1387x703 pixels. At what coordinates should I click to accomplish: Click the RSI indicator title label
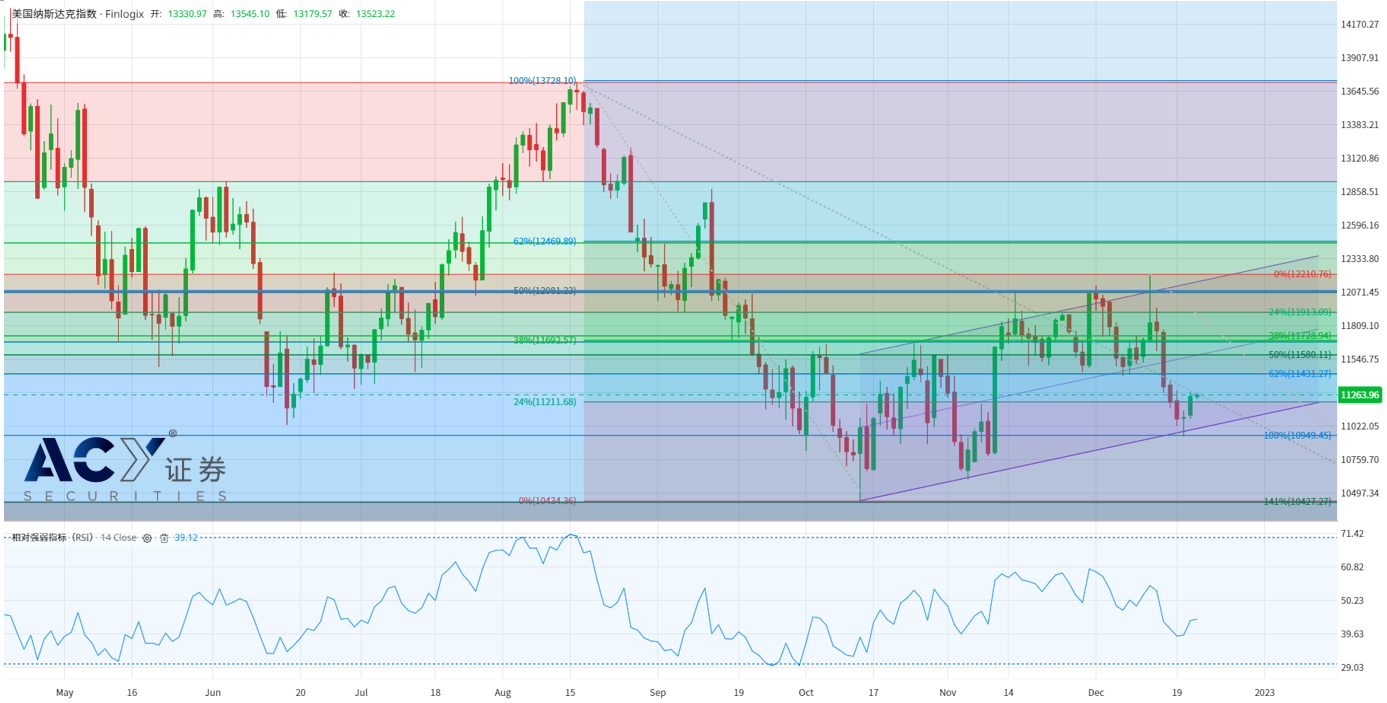coord(52,538)
